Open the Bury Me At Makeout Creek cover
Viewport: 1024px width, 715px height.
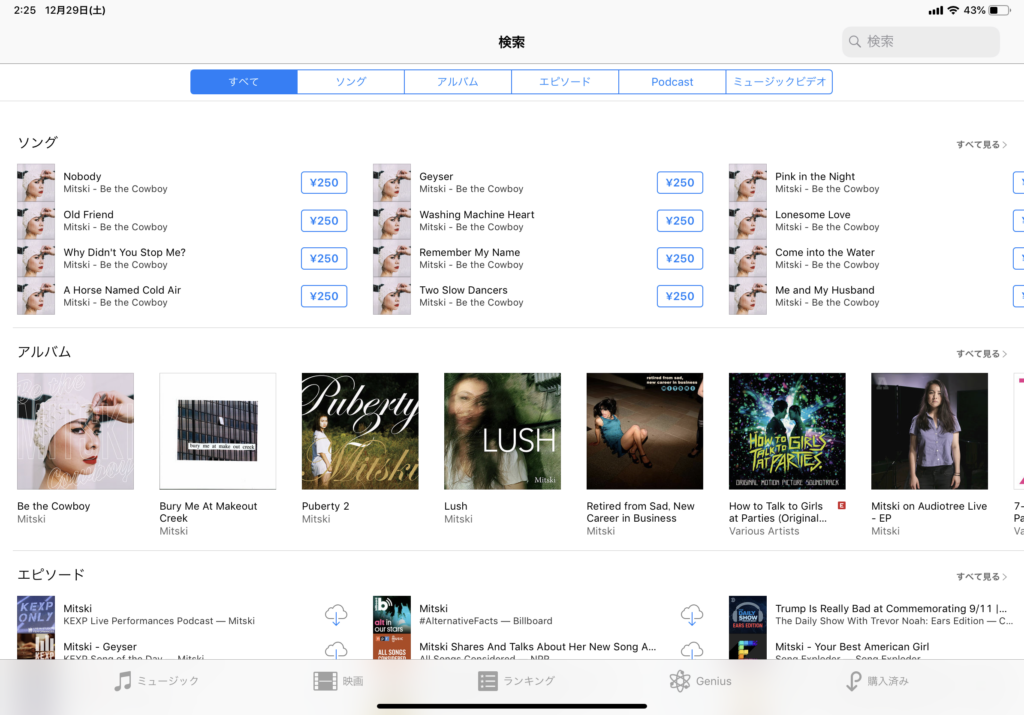217,431
